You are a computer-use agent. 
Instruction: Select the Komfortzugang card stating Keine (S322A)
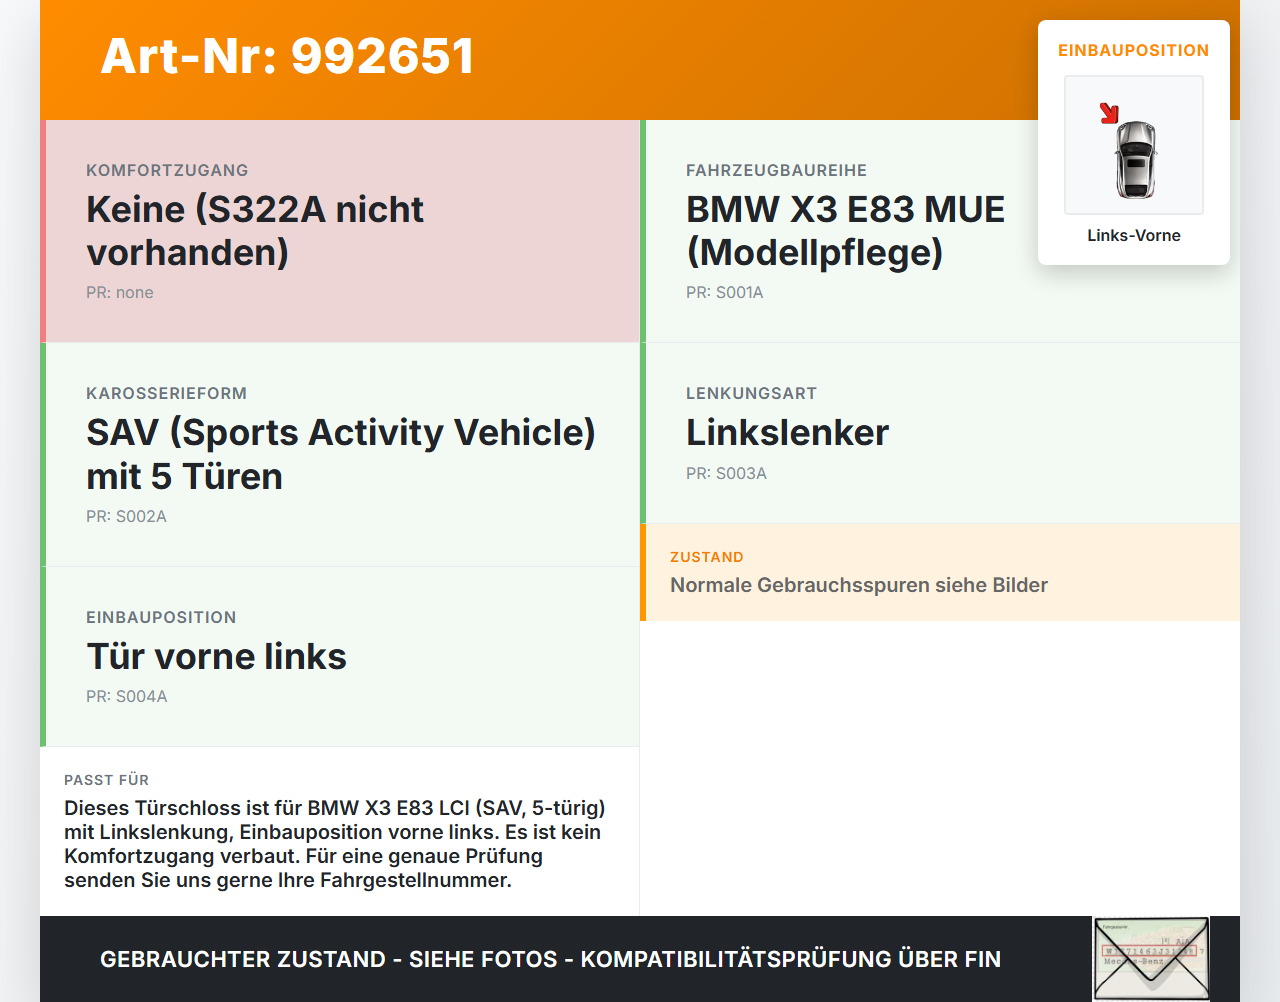click(340, 230)
